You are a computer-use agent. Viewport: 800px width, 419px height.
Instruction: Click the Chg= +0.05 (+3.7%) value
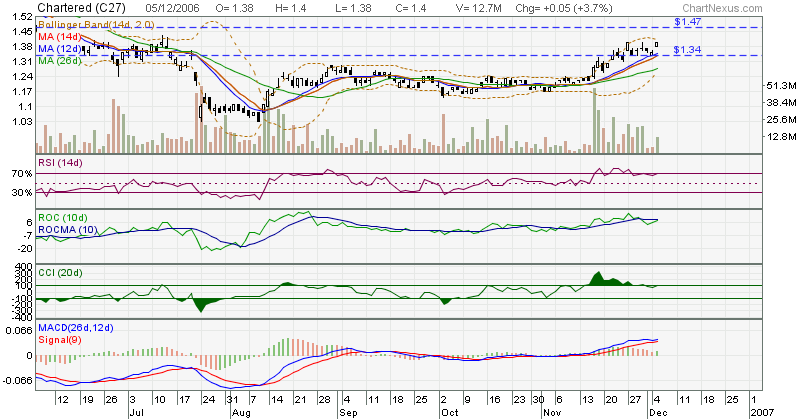coord(564,8)
